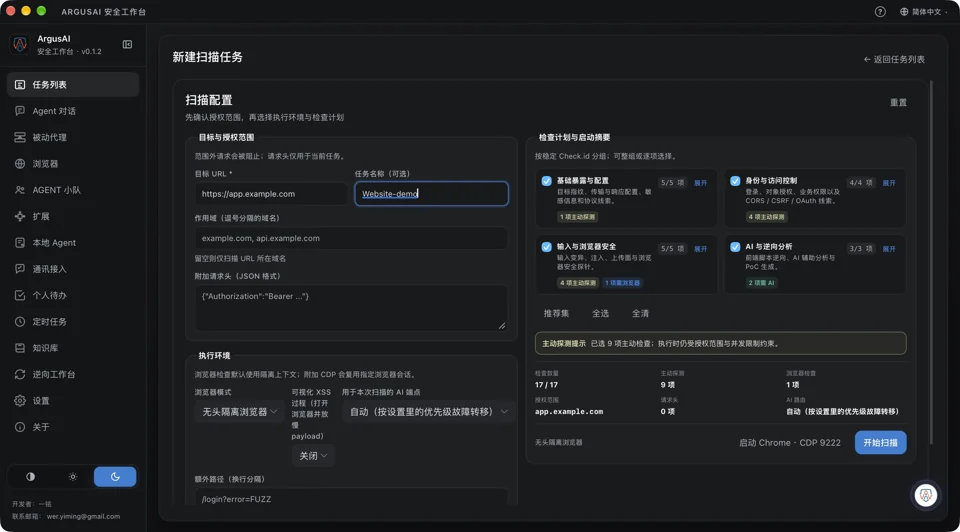The height and width of the screenshot is (532, 960).
Task: Switch to the light sun theme
Action: 73,476
